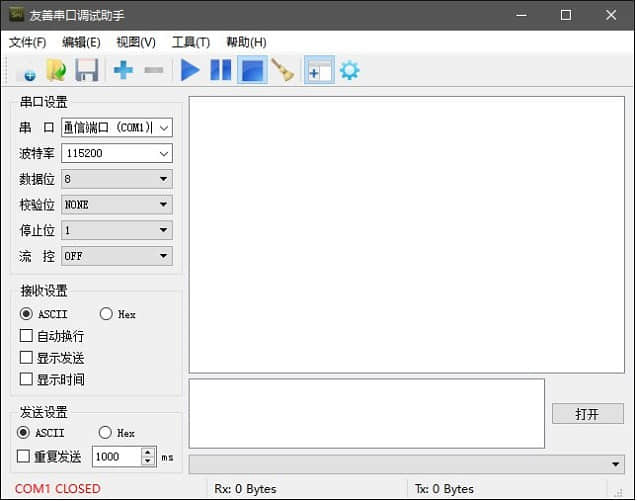Click the 打开 button
Viewport: 637px width, 501px height.
[587, 414]
